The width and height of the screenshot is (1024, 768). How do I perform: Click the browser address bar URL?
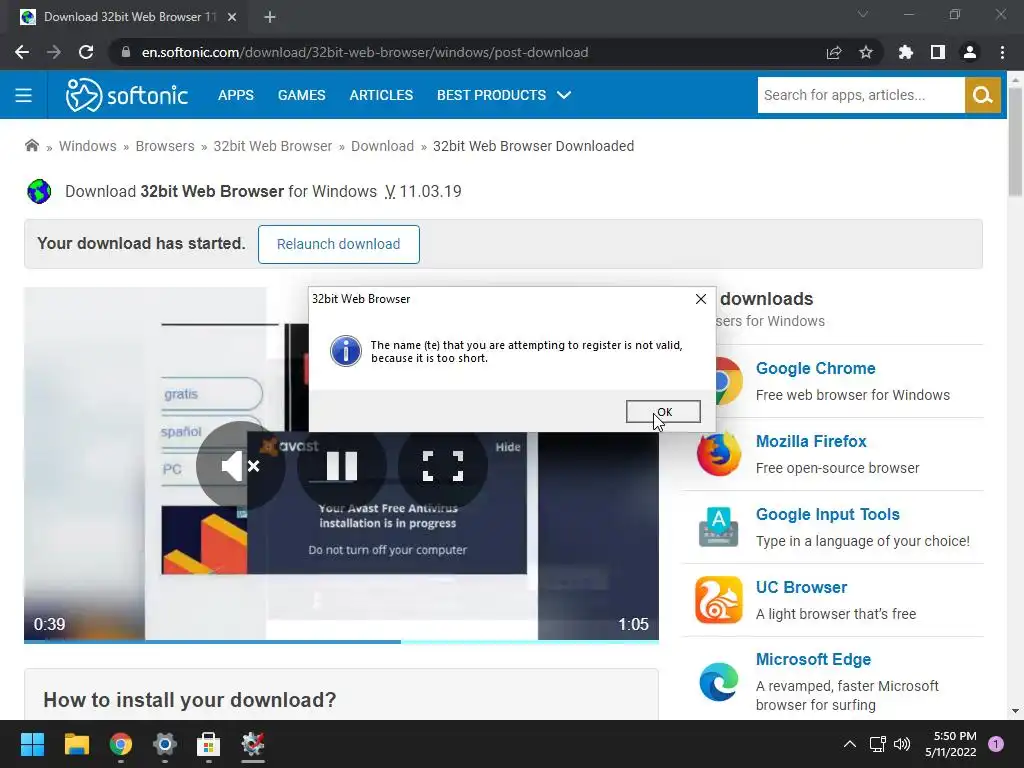click(364, 52)
